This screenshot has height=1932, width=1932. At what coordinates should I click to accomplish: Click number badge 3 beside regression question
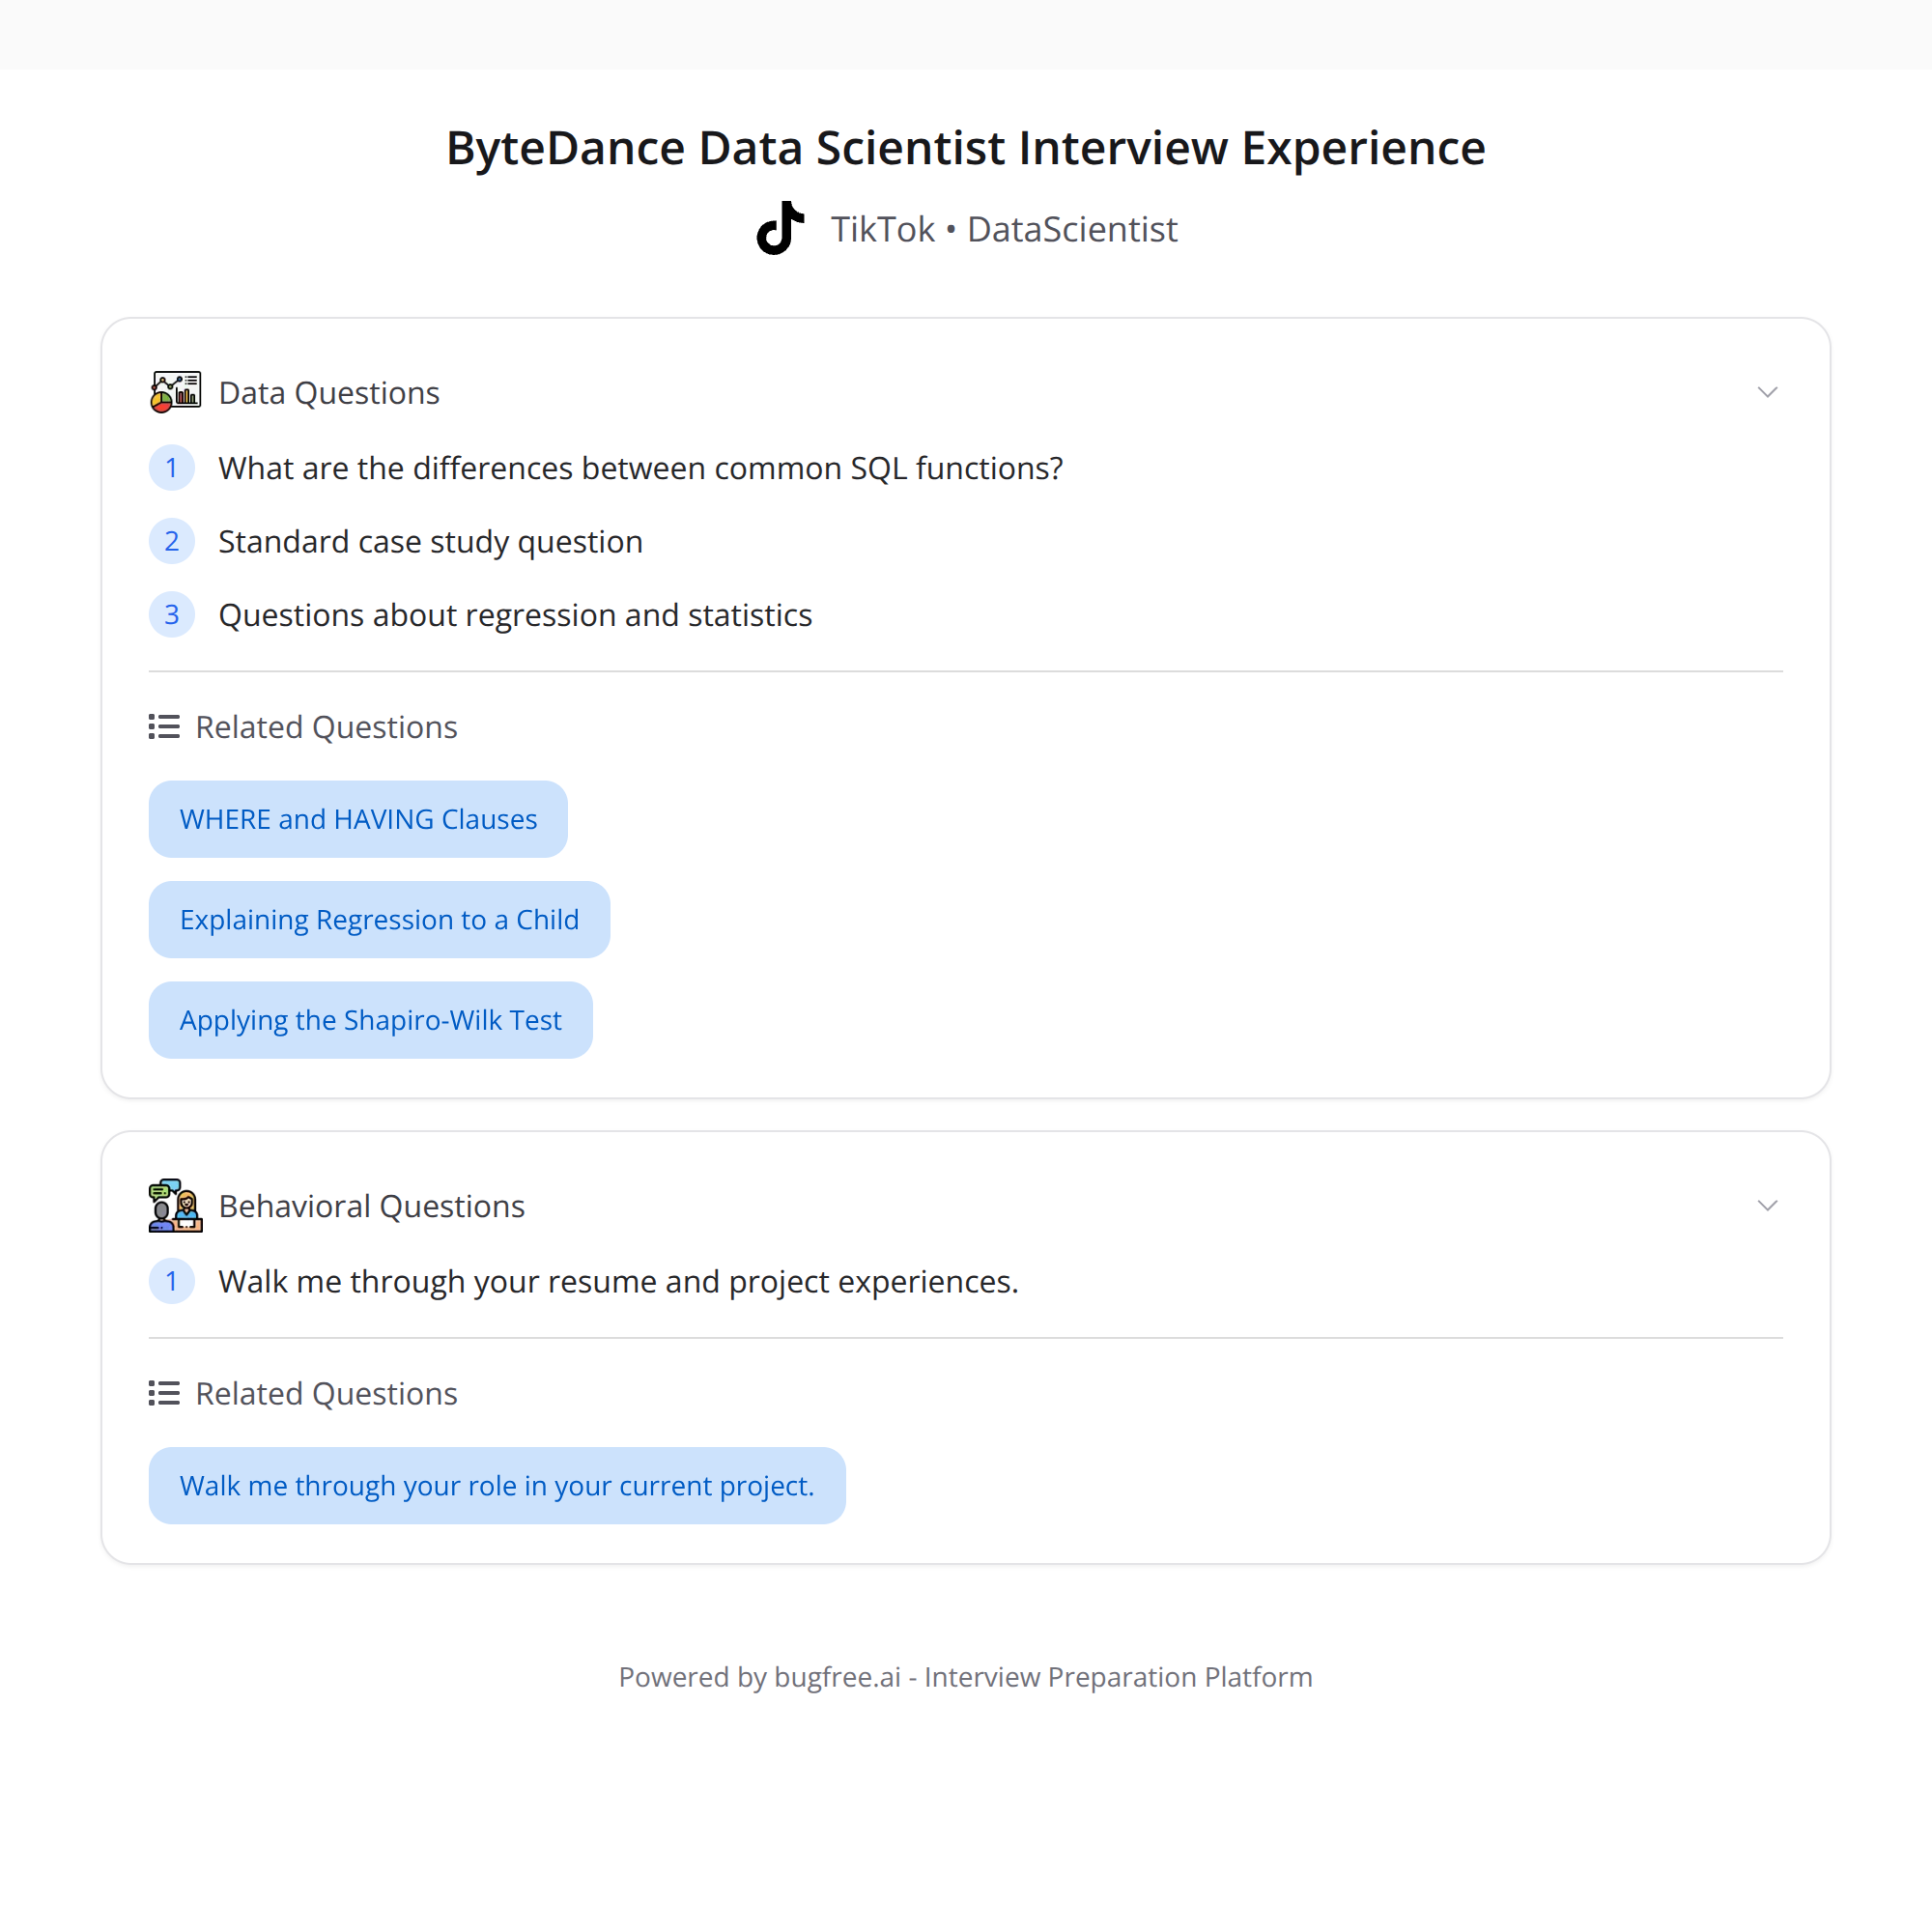click(172, 614)
